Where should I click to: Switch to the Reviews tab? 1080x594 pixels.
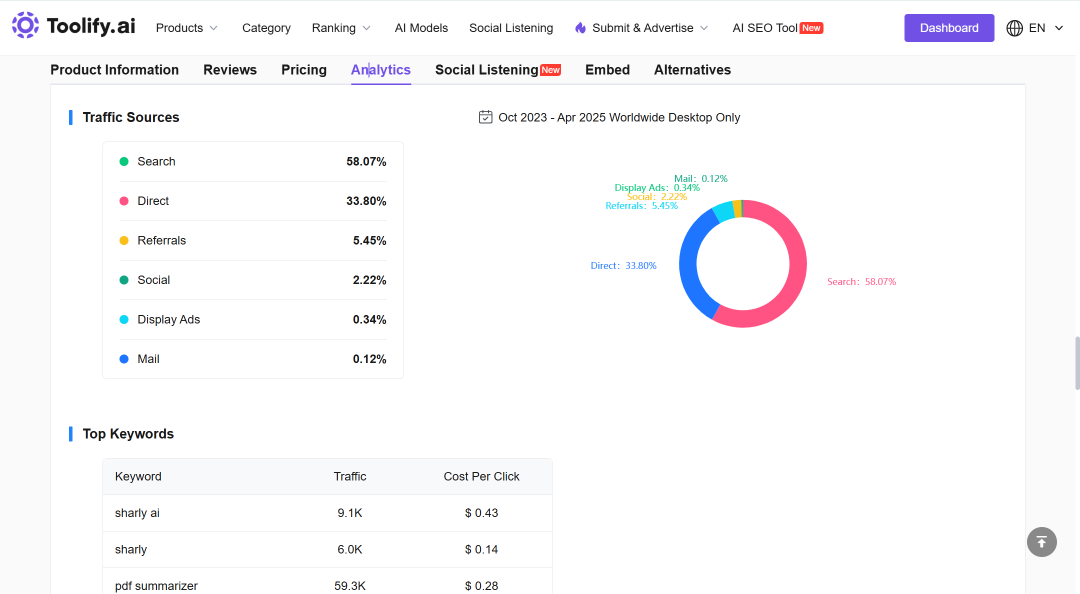click(x=230, y=70)
